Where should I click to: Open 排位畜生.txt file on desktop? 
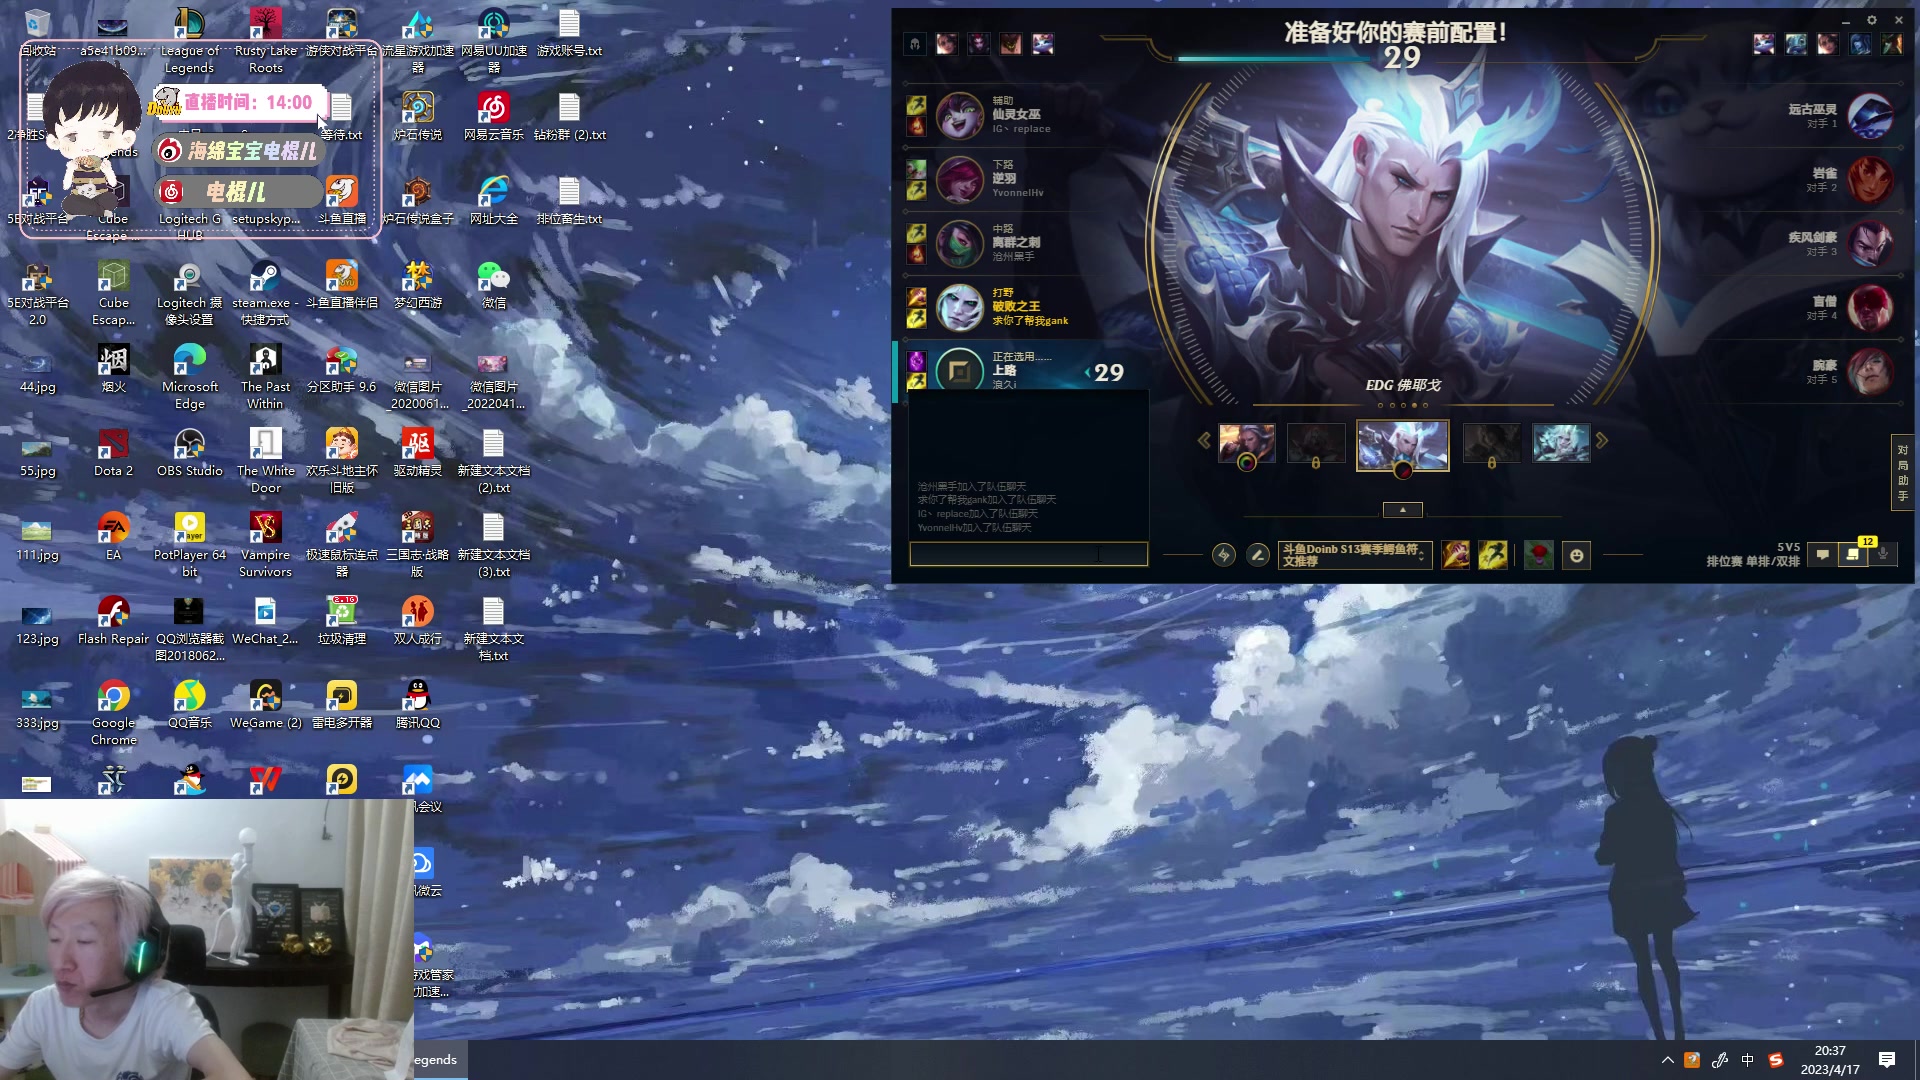click(x=569, y=201)
